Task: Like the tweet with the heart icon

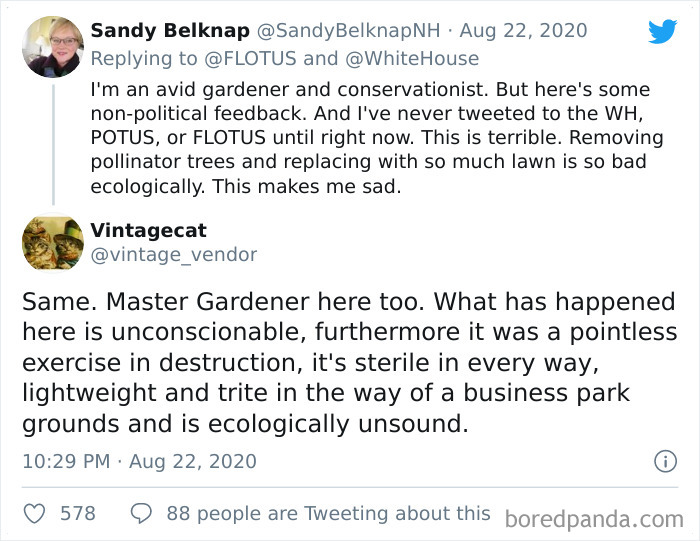Action: (34, 514)
